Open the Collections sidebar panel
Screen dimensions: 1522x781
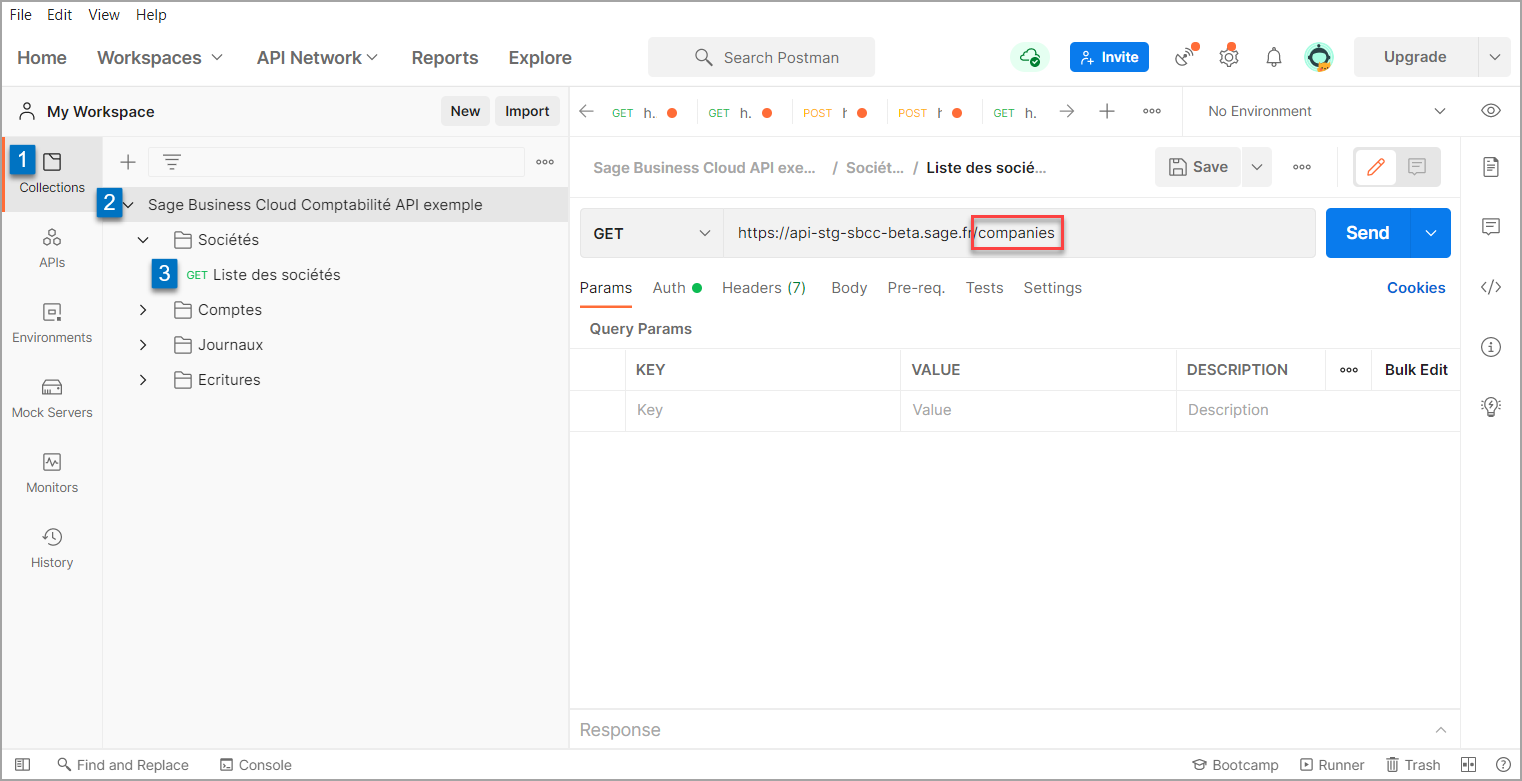52,173
